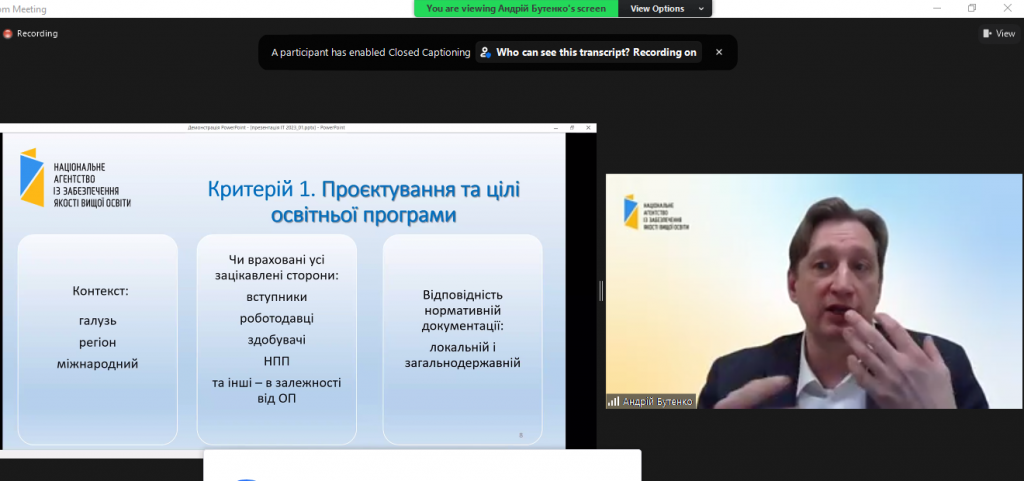The image size is (1024, 481).
Task: Click the Андрій Бутенко name label
Action: (657, 401)
